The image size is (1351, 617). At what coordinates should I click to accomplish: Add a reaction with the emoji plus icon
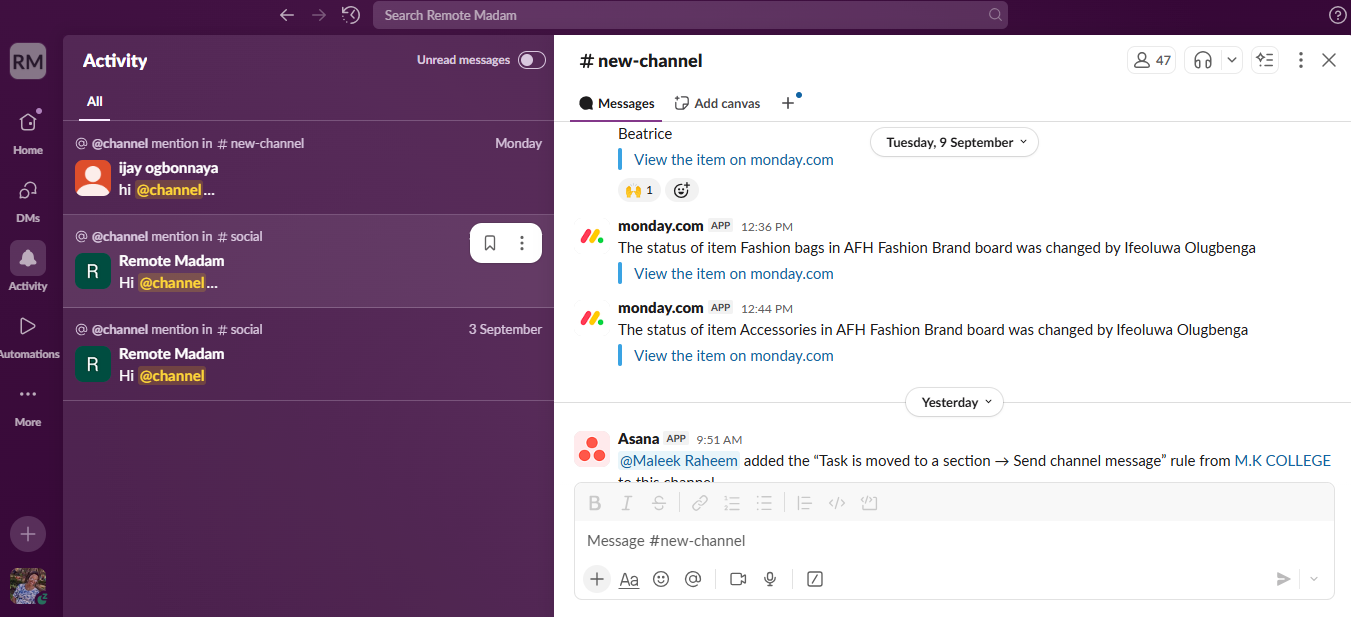pyautogui.click(x=681, y=190)
